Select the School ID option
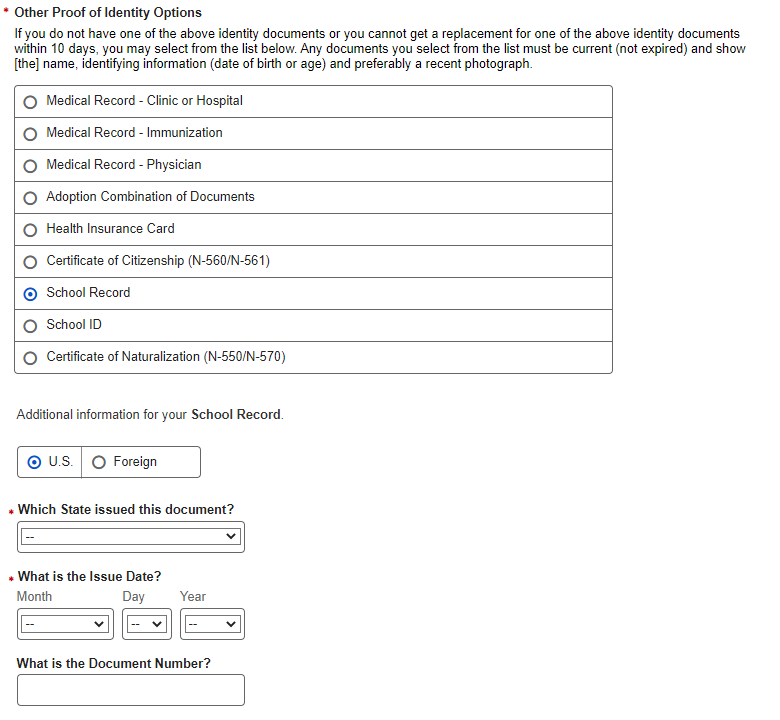 31,326
